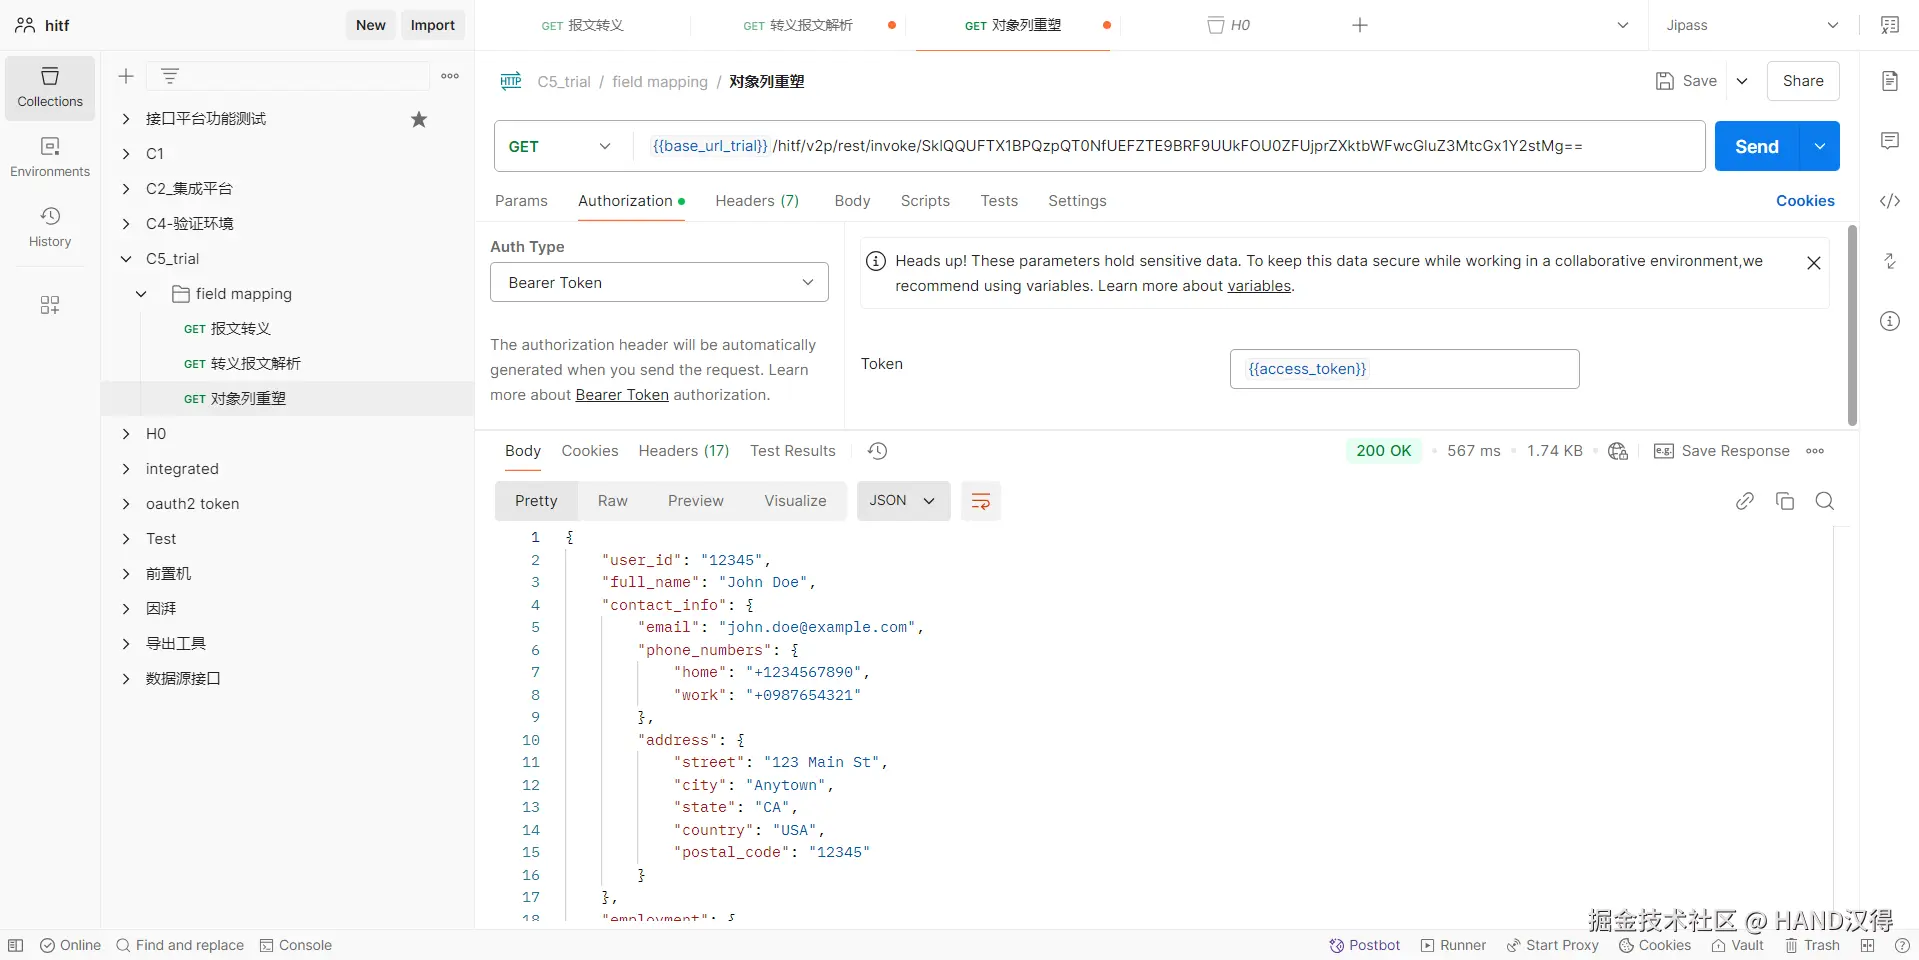
Task: Star the 接口平台功能测试 collection
Action: tap(419, 119)
